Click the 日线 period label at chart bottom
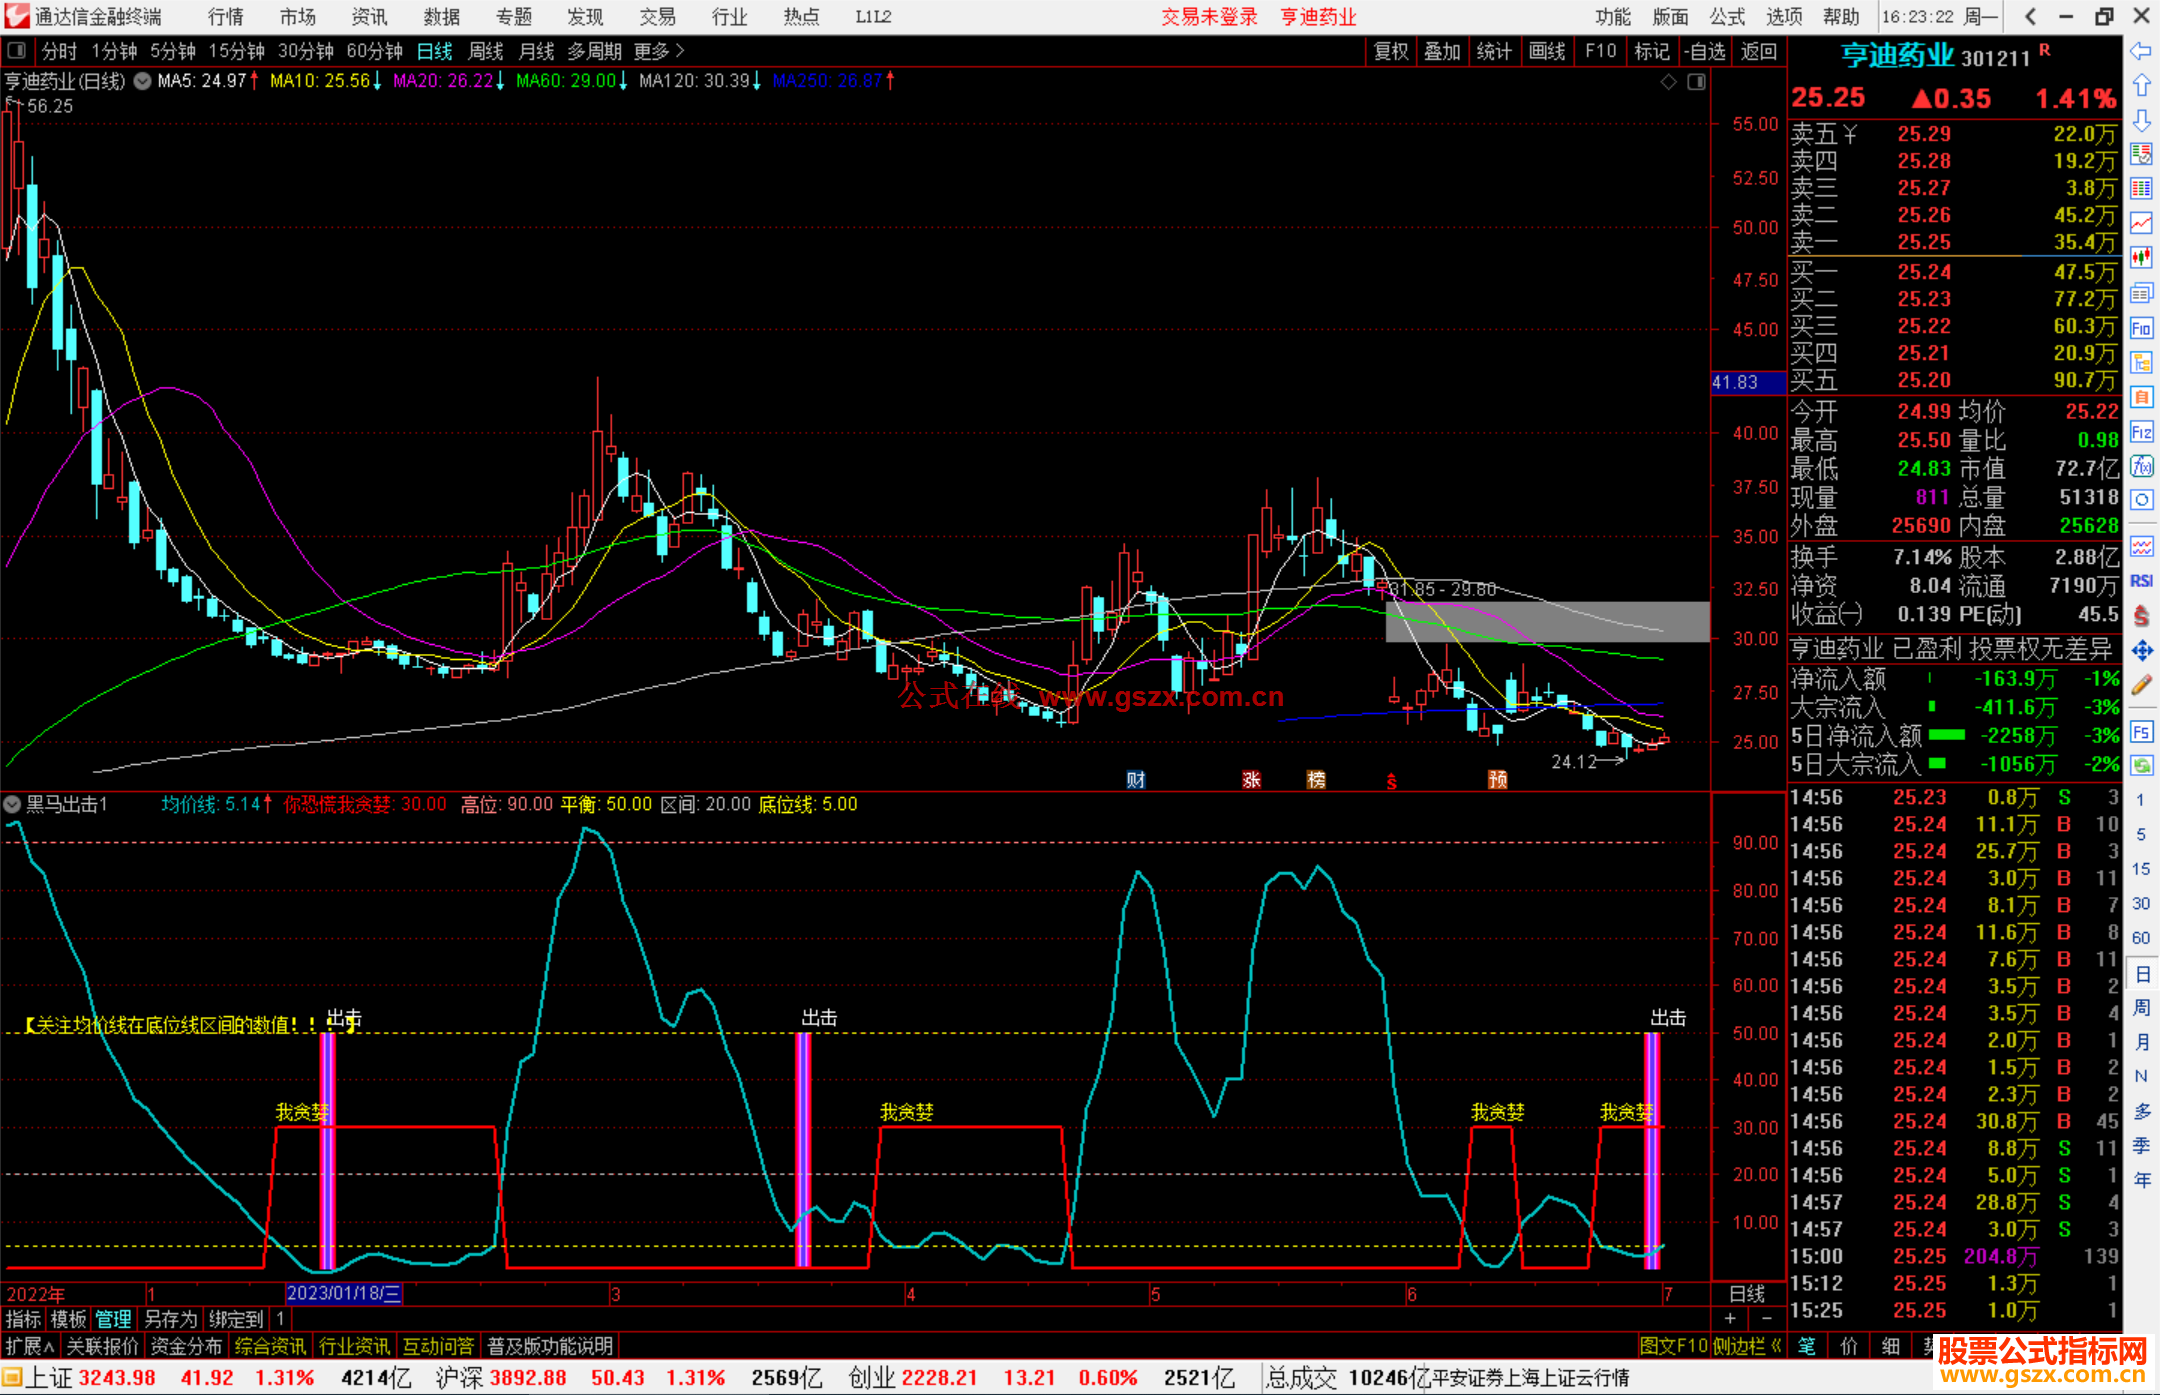2160x1395 pixels. pos(1747,1294)
